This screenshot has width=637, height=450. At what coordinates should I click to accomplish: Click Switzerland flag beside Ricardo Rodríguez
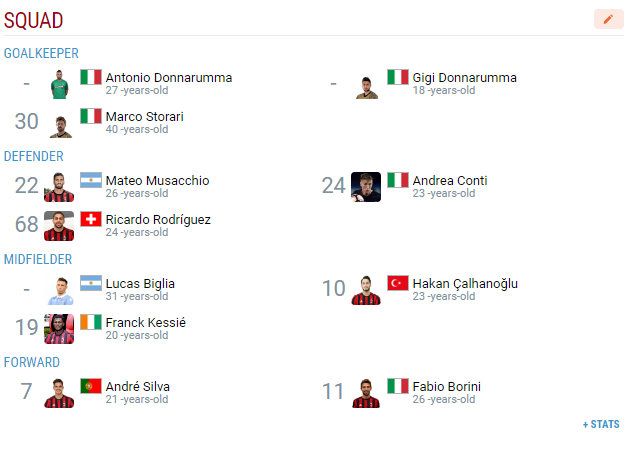coord(91,219)
